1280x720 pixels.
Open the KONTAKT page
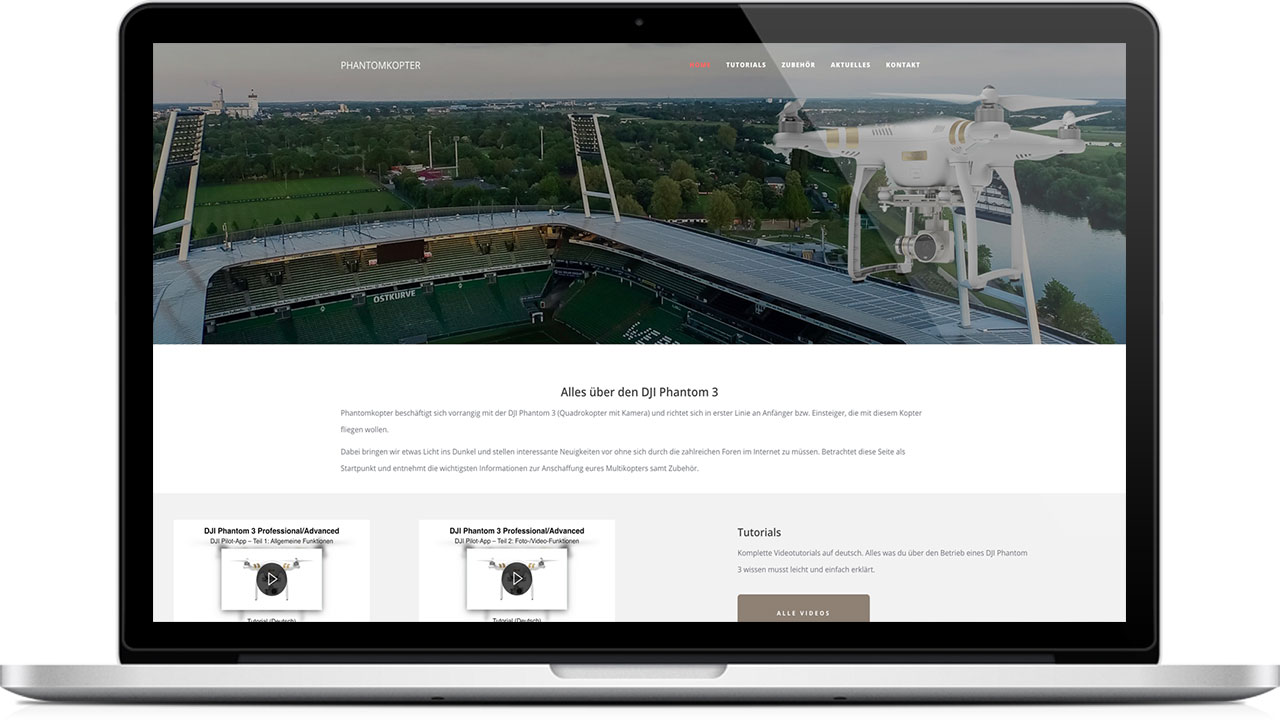coord(903,64)
